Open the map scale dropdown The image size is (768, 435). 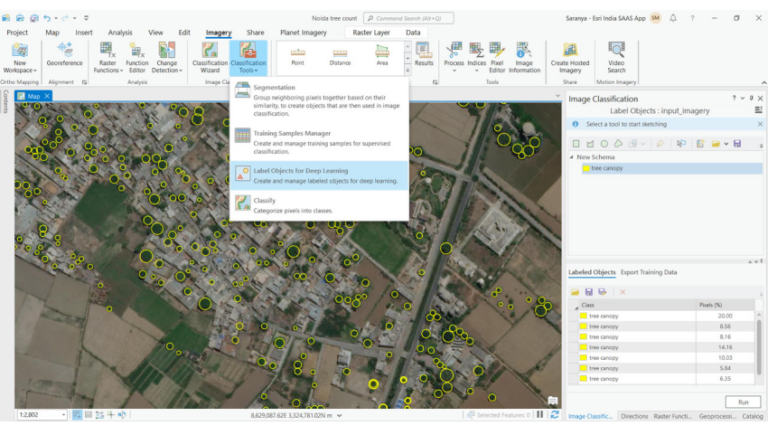click(63, 415)
